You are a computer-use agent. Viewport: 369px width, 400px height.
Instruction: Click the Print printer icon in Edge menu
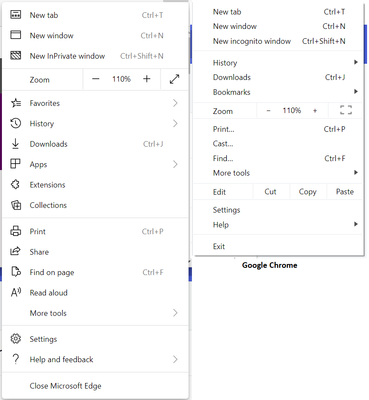tap(16, 231)
